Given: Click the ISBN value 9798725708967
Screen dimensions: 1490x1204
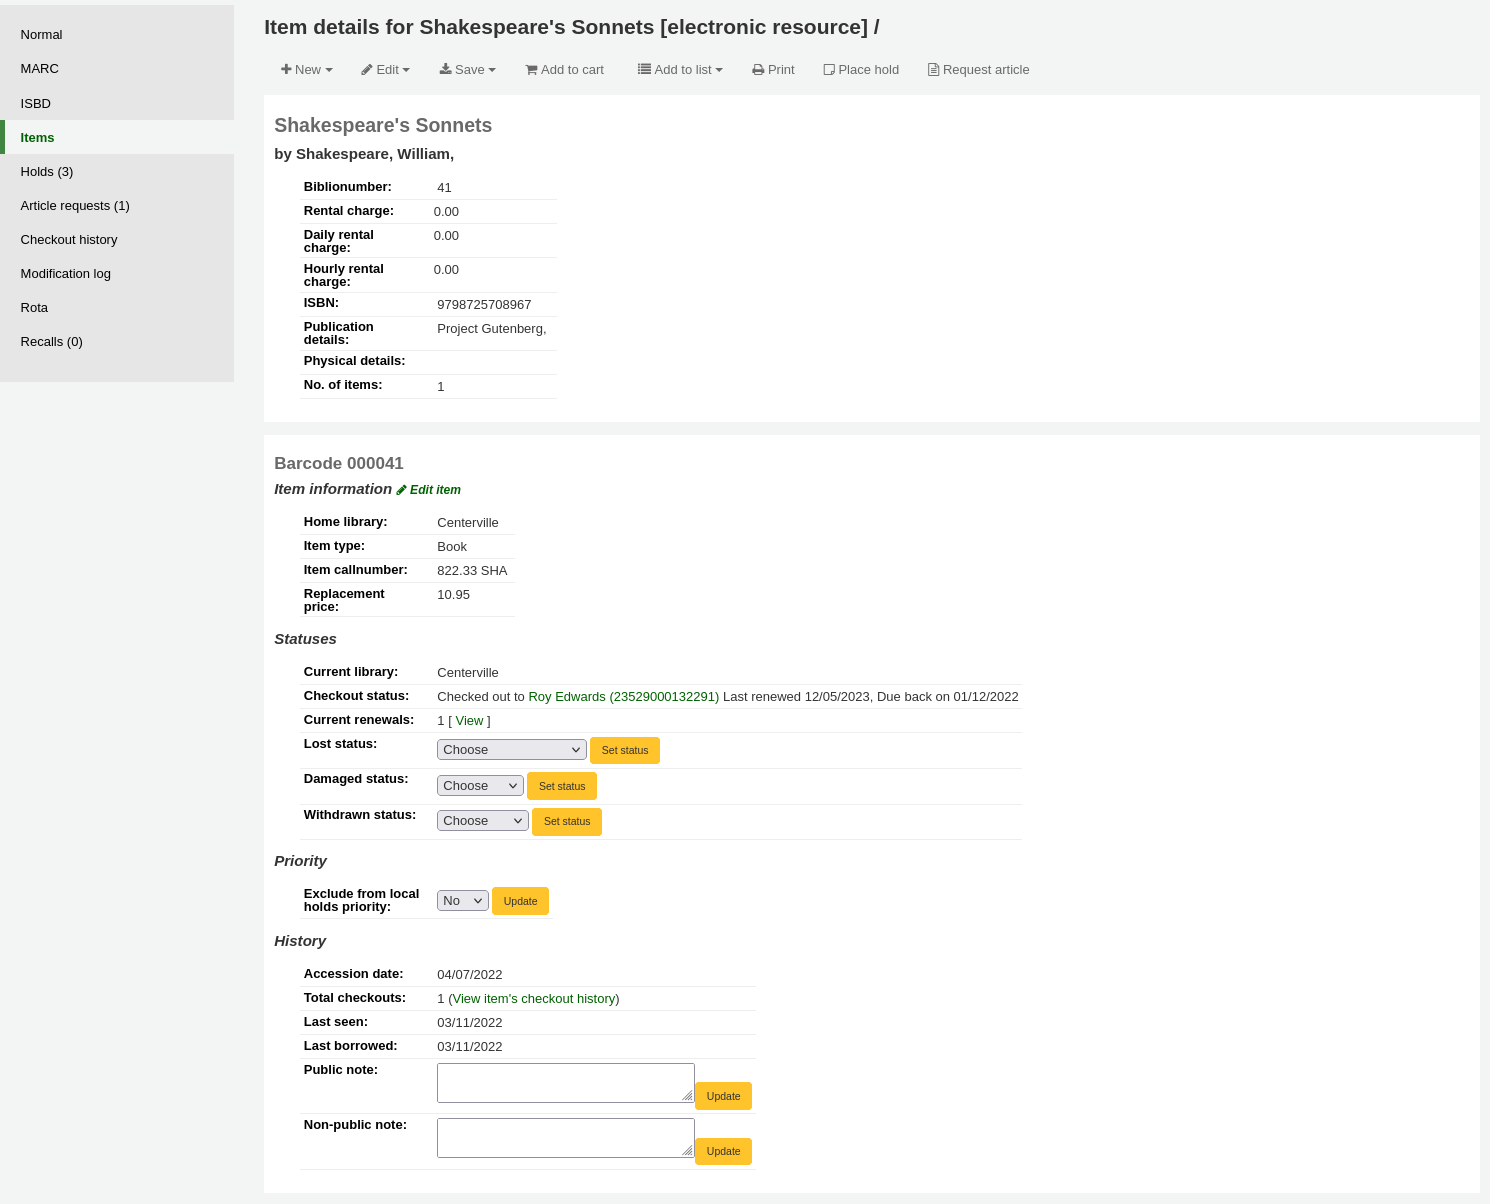Looking at the screenshot, I should pos(484,305).
